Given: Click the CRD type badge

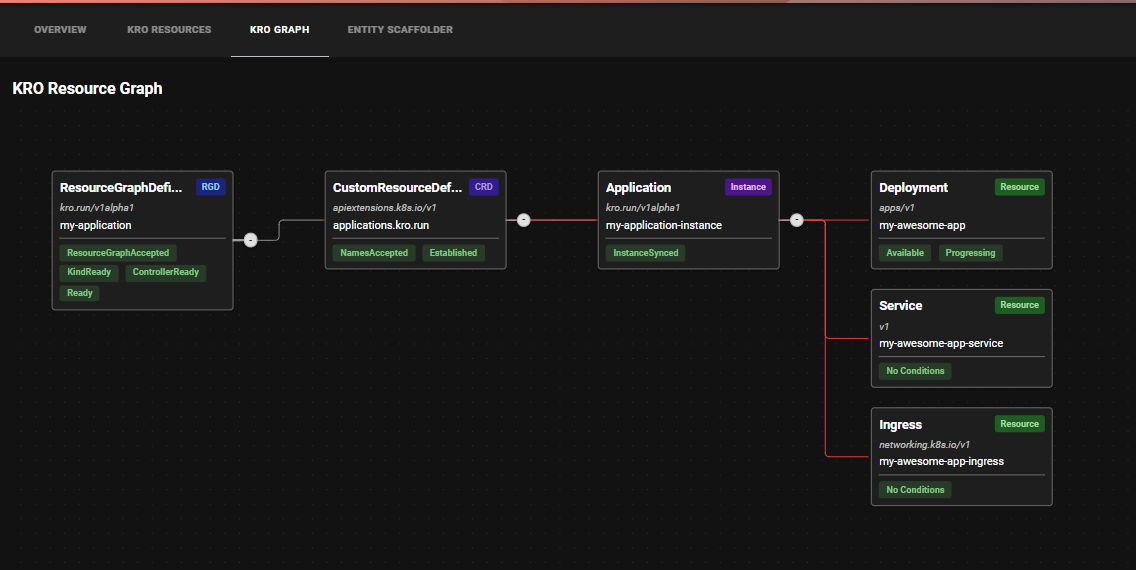Looking at the screenshot, I should click(483, 187).
